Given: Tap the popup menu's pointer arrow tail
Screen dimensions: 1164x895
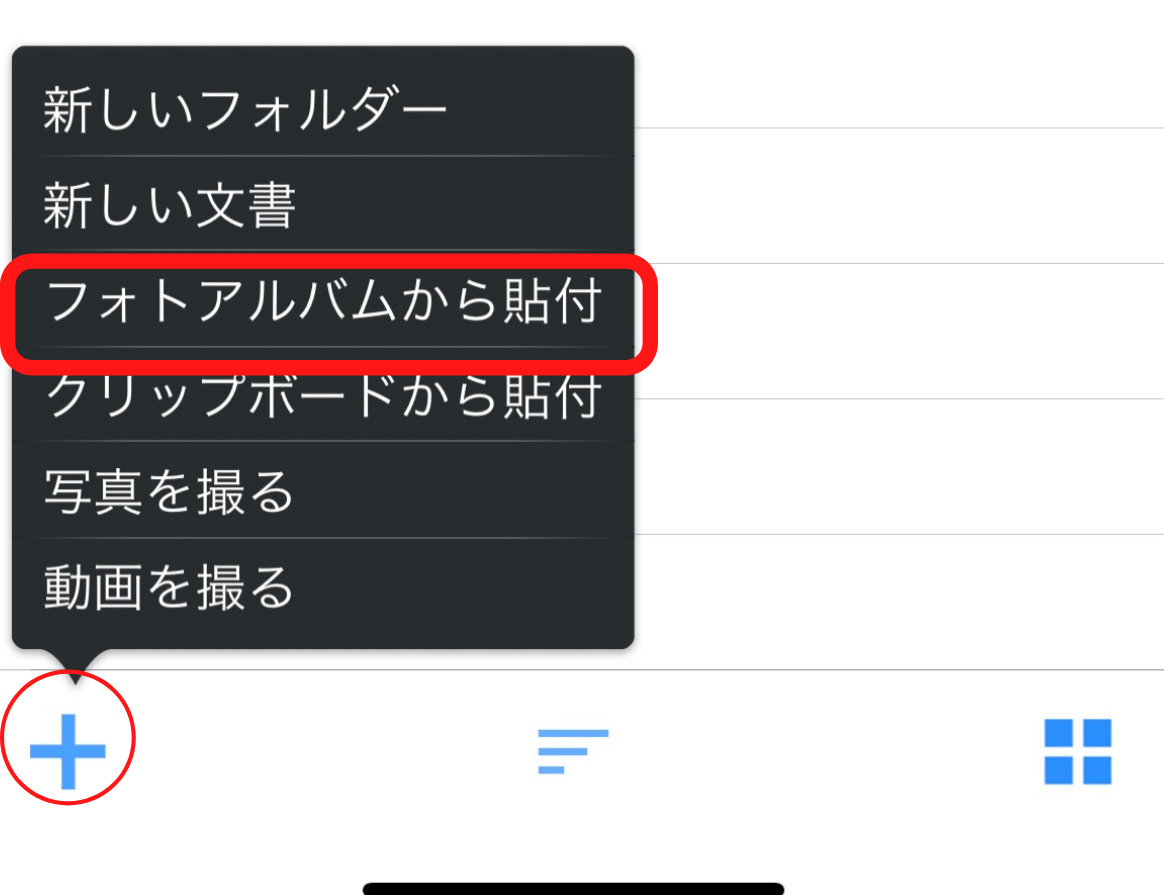Looking at the screenshot, I should 74,666.
